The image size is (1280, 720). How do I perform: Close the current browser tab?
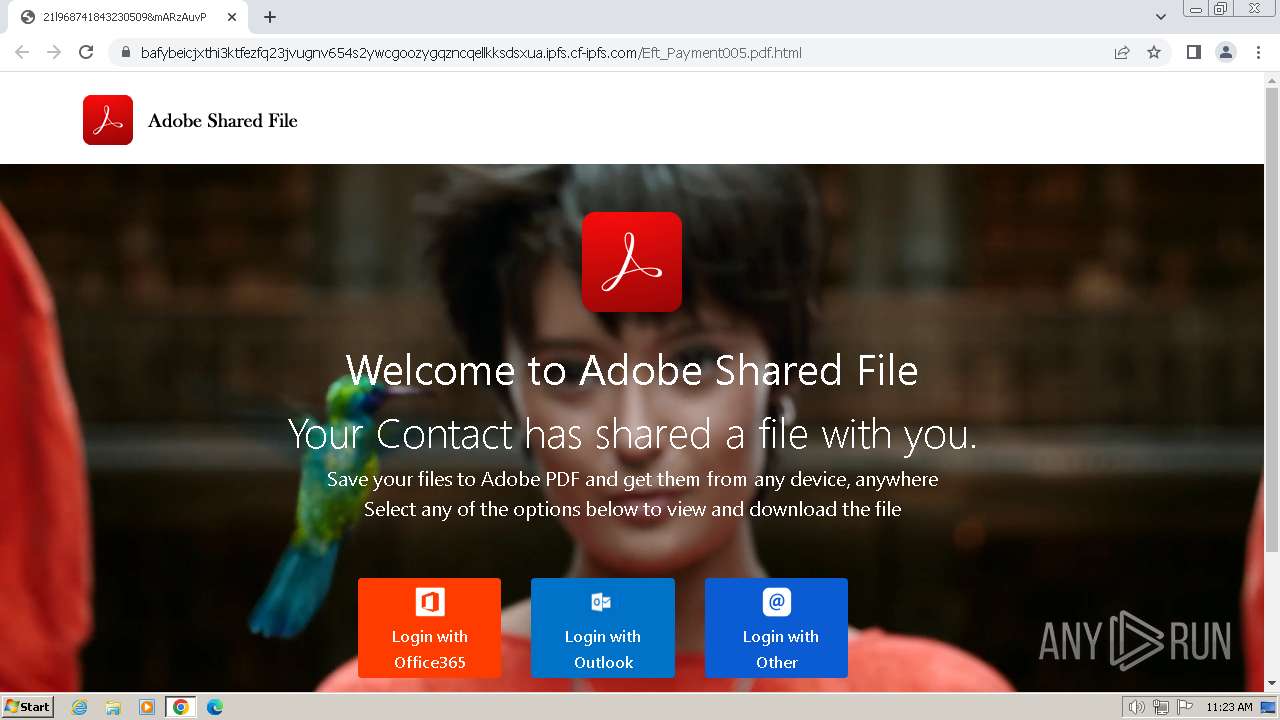pyautogui.click(x=230, y=17)
